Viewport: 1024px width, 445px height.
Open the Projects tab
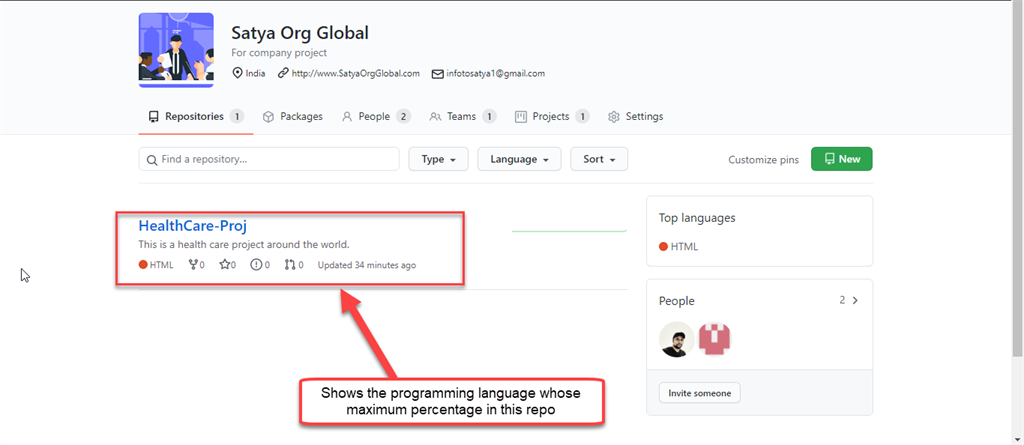click(x=552, y=116)
